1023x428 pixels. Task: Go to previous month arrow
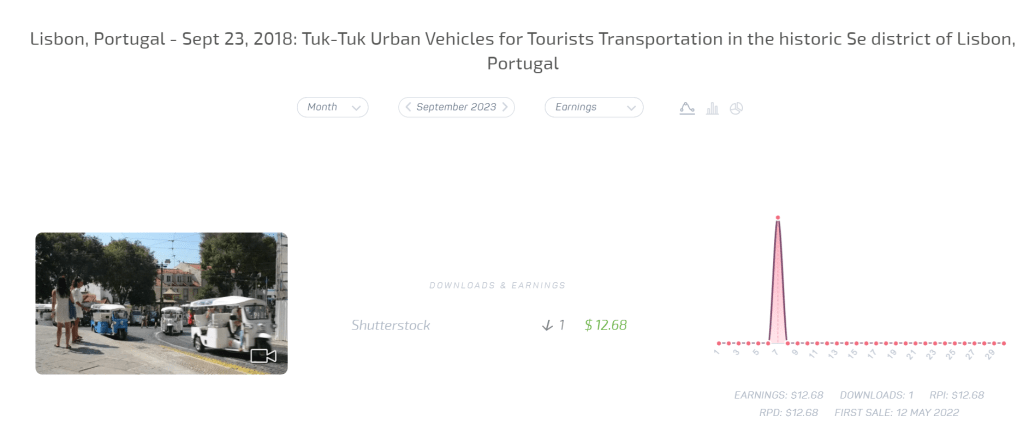pyautogui.click(x=408, y=107)
